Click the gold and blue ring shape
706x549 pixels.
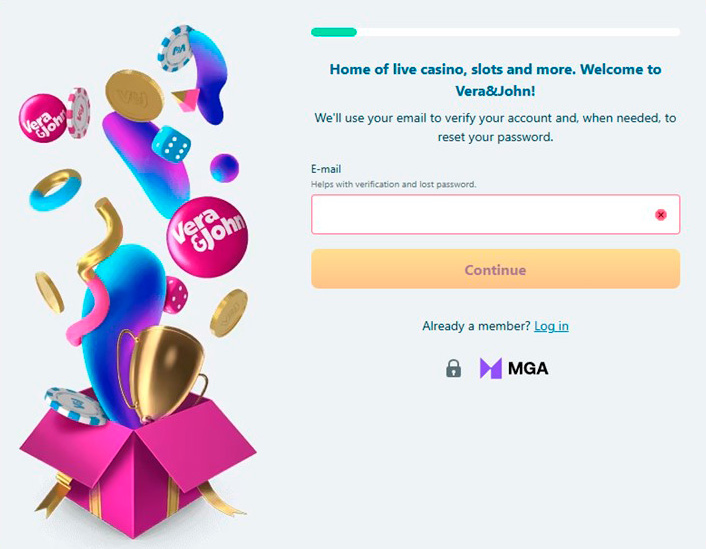point(55,190)
